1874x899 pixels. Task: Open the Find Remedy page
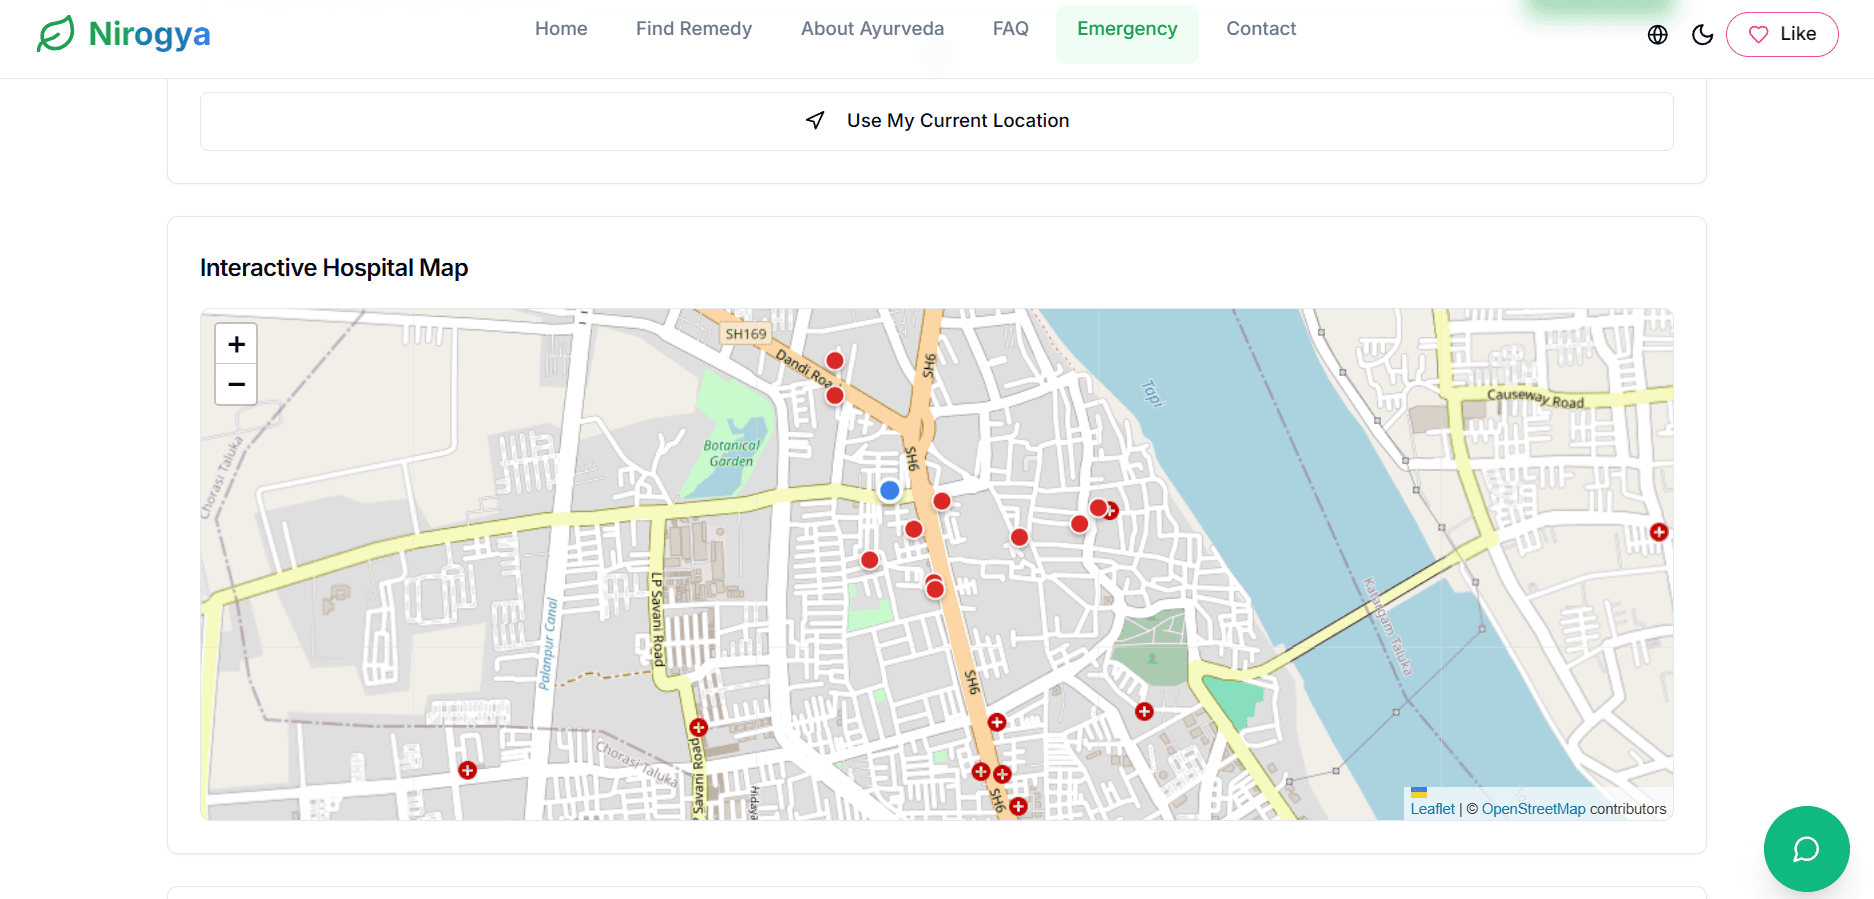[693, 29]
